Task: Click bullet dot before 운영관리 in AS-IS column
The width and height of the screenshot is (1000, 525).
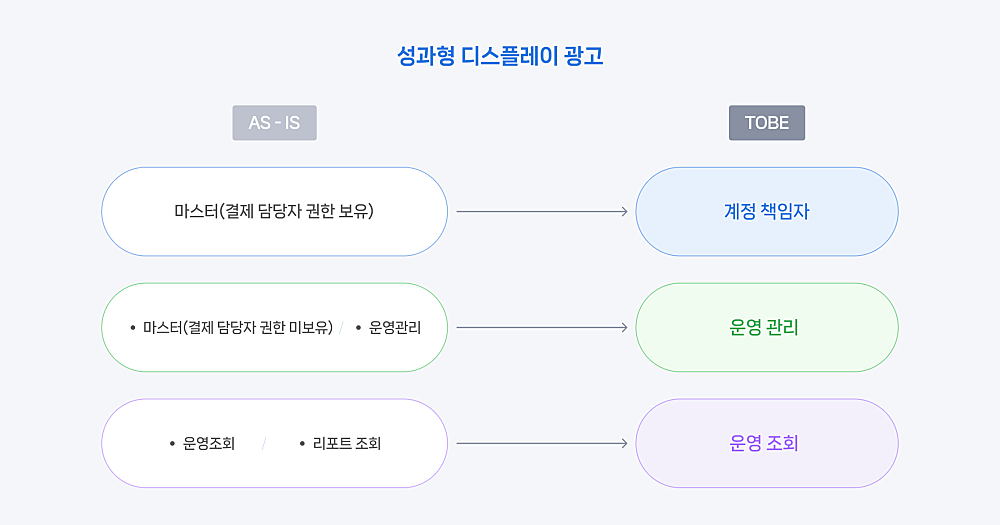Action: (x=358, y=328)
